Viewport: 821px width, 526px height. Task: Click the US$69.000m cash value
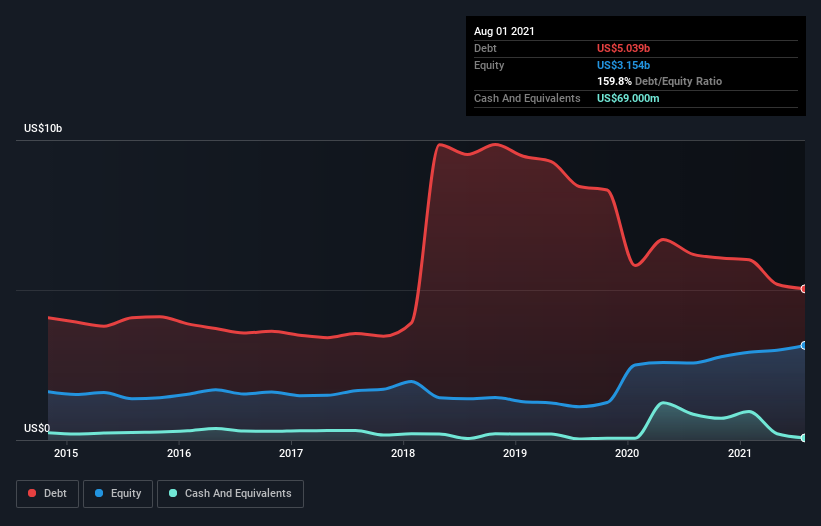(x=628, y=98)
